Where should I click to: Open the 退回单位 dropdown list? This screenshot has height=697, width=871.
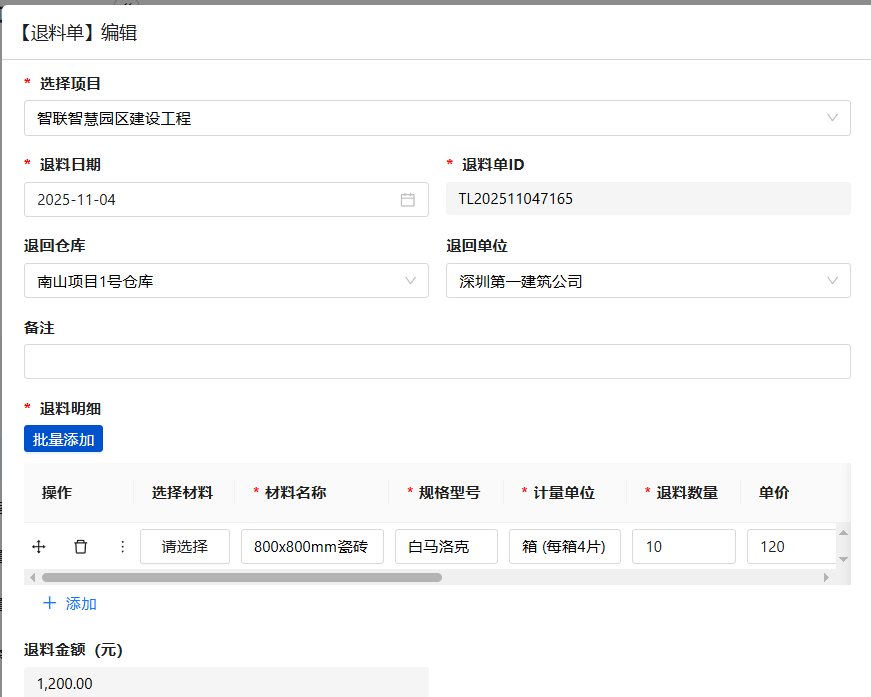click(x=648, y=281)
